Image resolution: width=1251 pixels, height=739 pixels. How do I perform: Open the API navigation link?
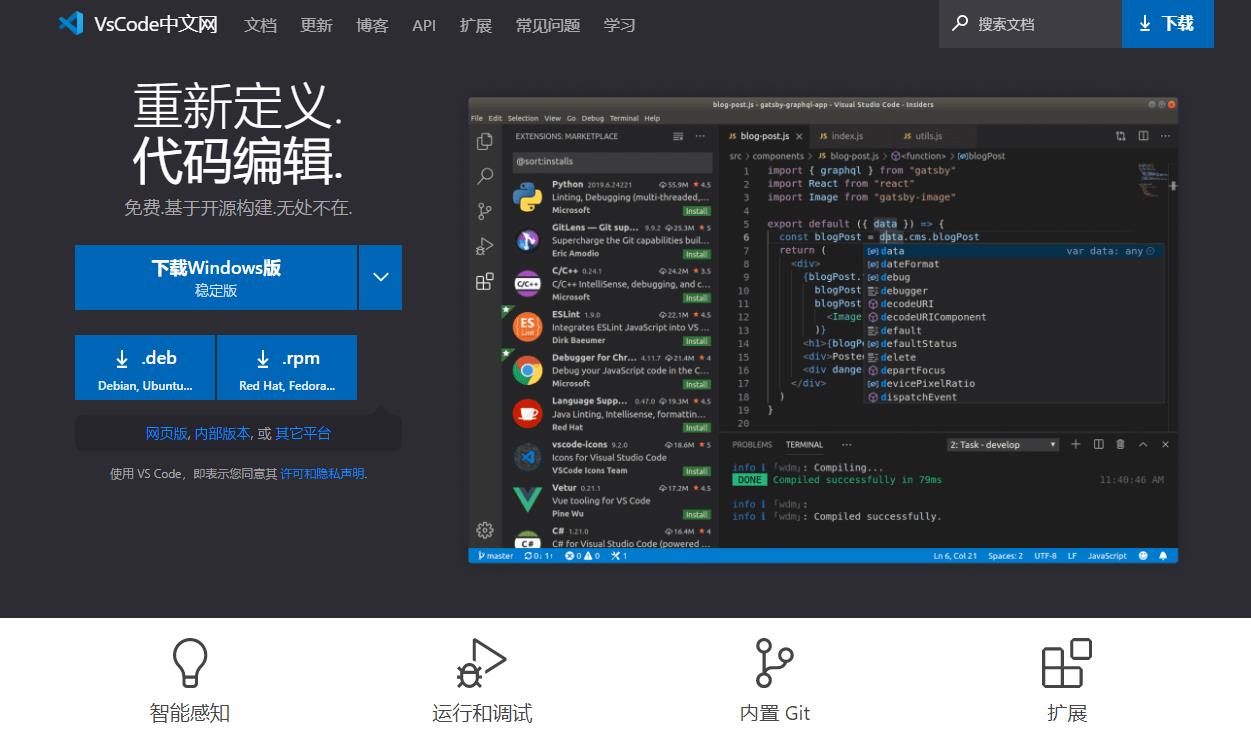pyautogui.click(x=424, y=25)
